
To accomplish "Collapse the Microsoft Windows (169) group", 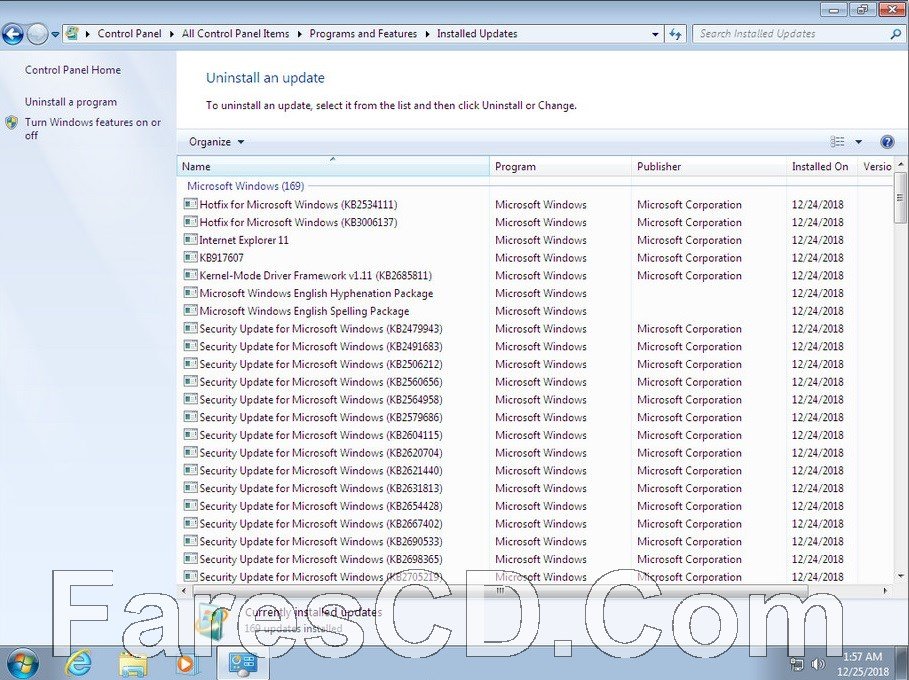I will tap(245, 186).
